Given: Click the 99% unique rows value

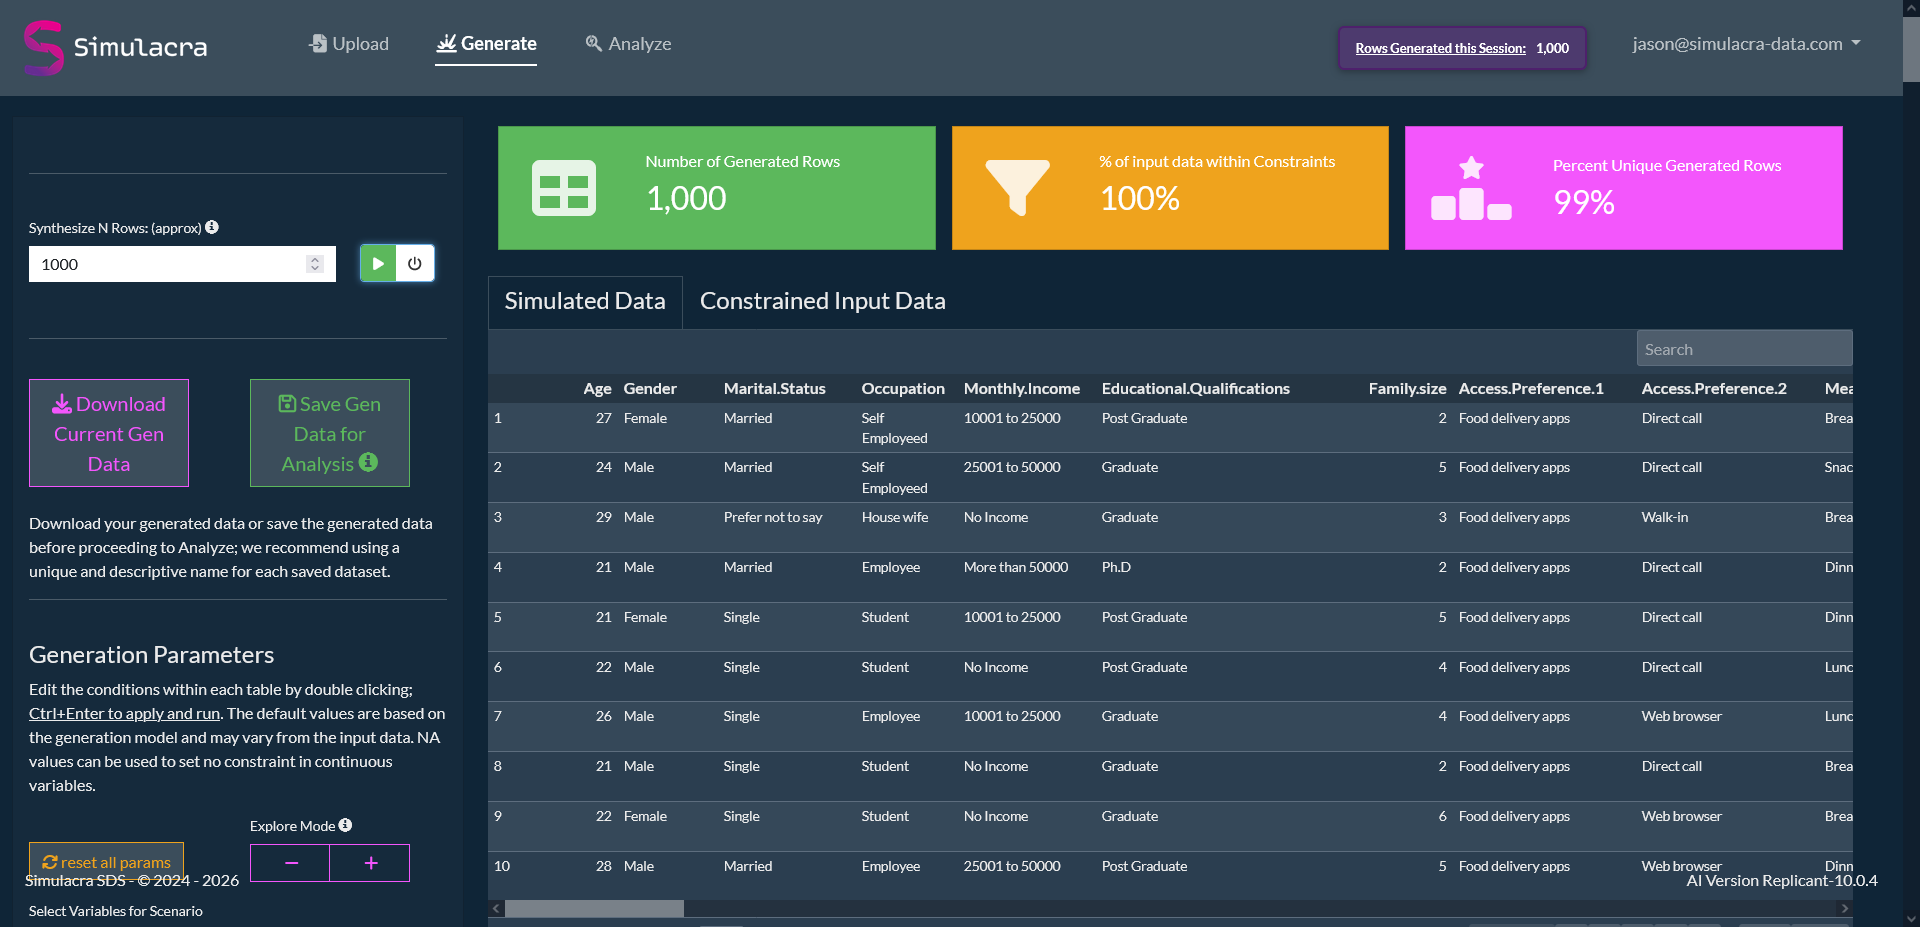Looking at the screenshot, I should [1583, 202].
